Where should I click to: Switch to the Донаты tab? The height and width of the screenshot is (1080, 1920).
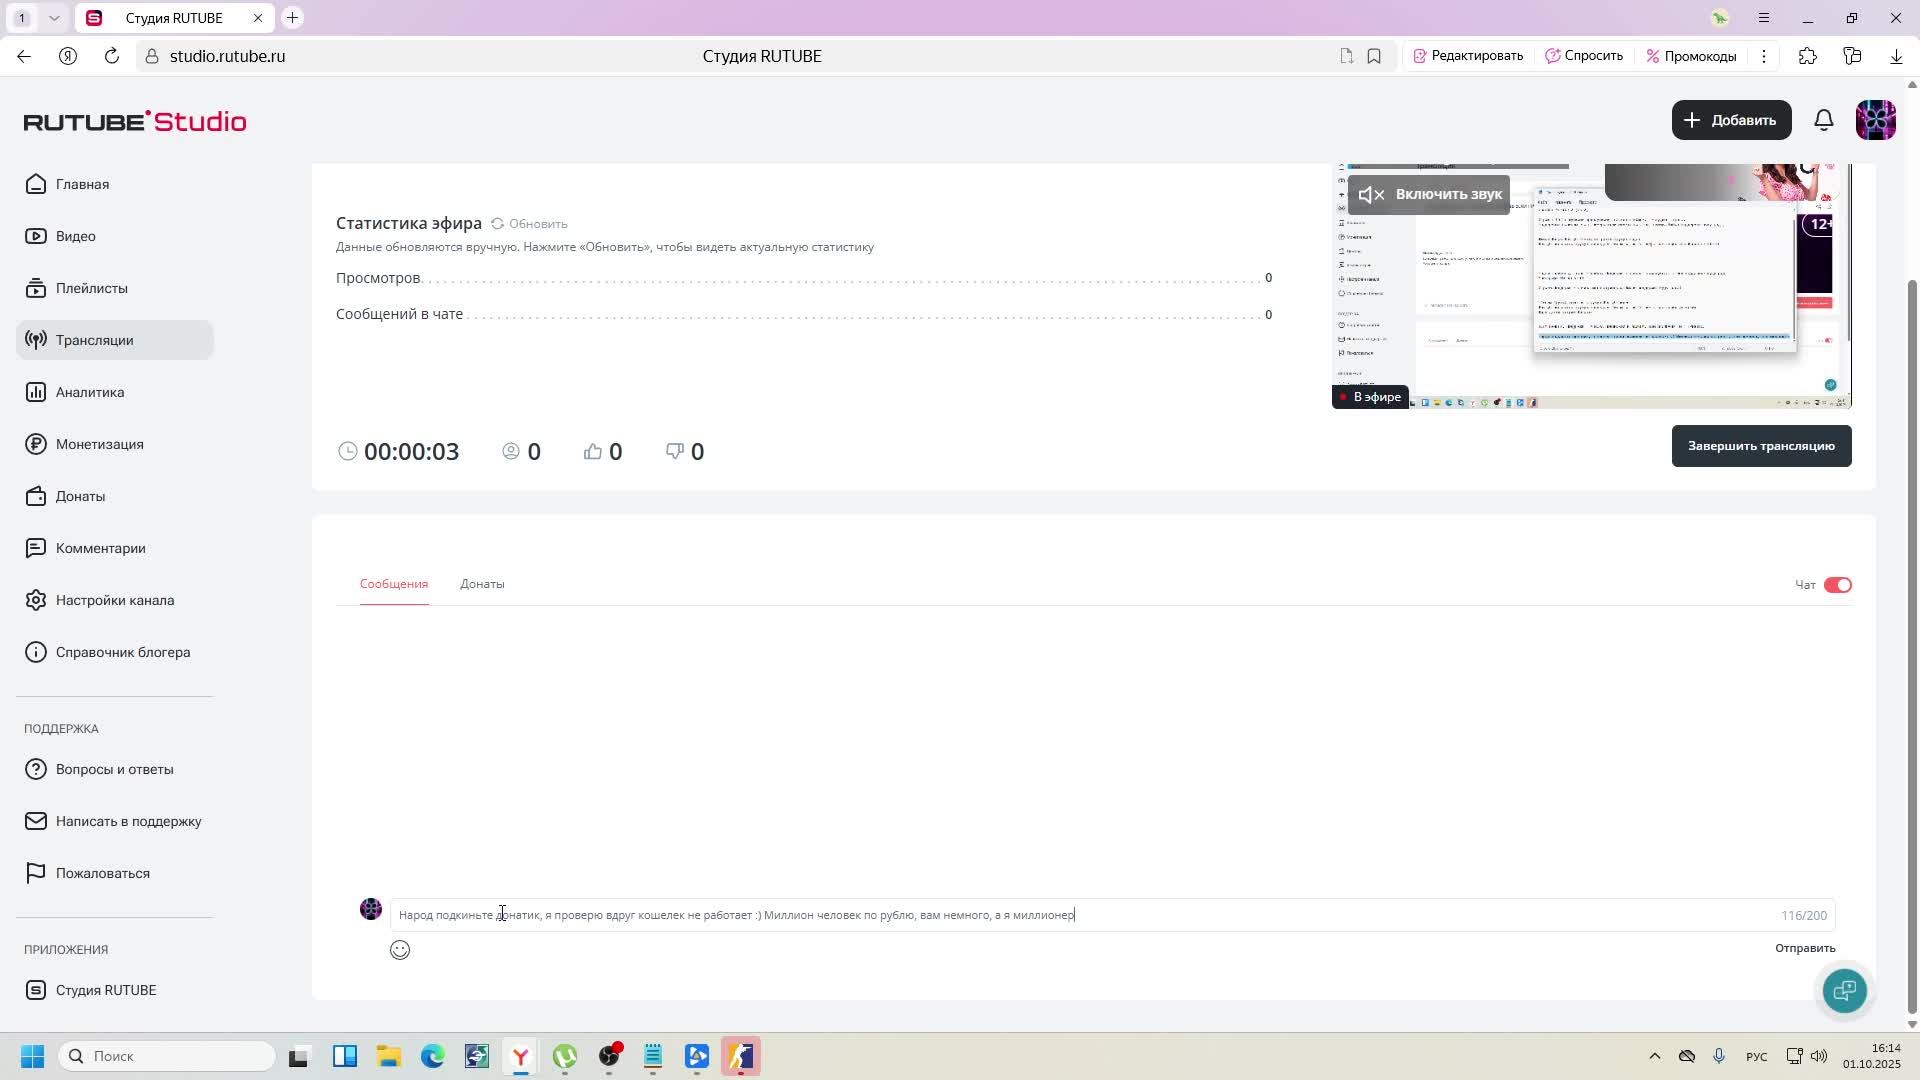[x=482, y=584]
